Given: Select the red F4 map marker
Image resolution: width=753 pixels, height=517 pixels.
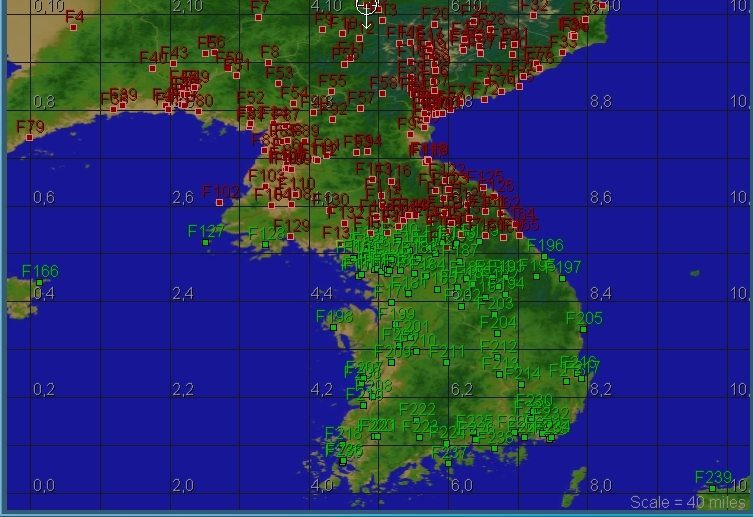Looking at the screenshot, I should (73, 27).
